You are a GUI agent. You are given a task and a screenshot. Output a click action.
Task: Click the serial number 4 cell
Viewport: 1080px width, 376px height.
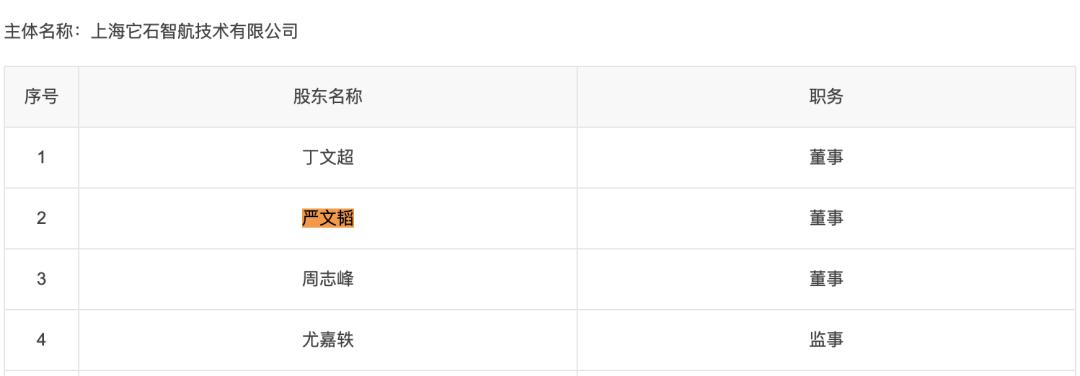(41, 340)
